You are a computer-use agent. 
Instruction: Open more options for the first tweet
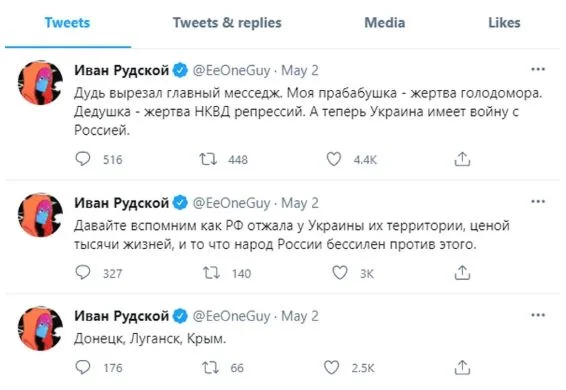[x=538, y=69]
